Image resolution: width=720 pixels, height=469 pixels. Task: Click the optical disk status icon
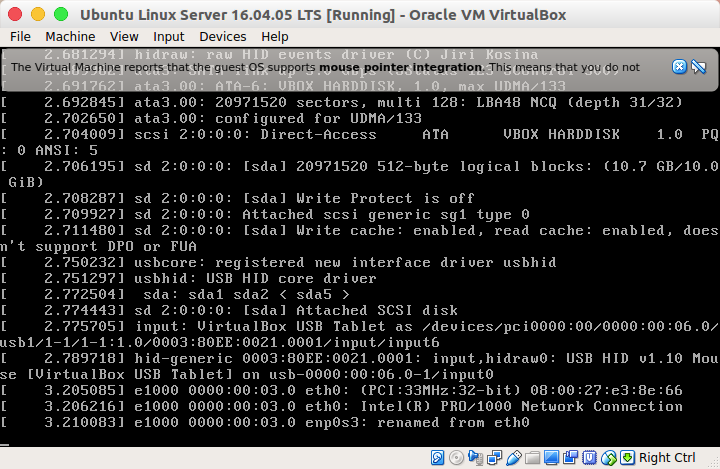(456, 458)
